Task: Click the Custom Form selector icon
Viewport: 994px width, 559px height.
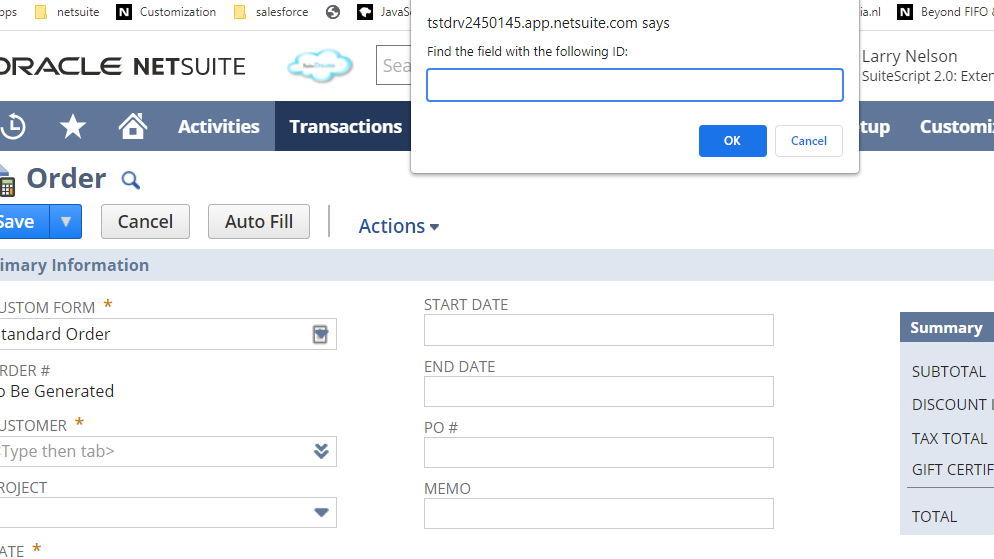Action: 320,334
